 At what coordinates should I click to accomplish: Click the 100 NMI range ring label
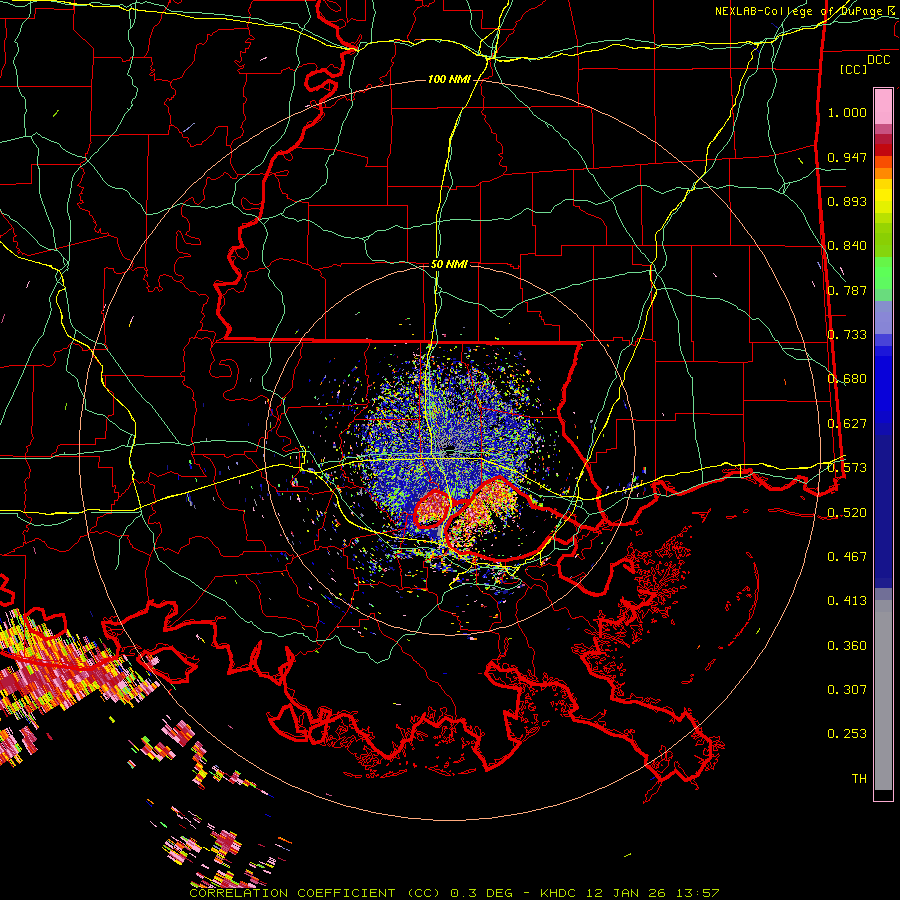click(x=448, y=79)
